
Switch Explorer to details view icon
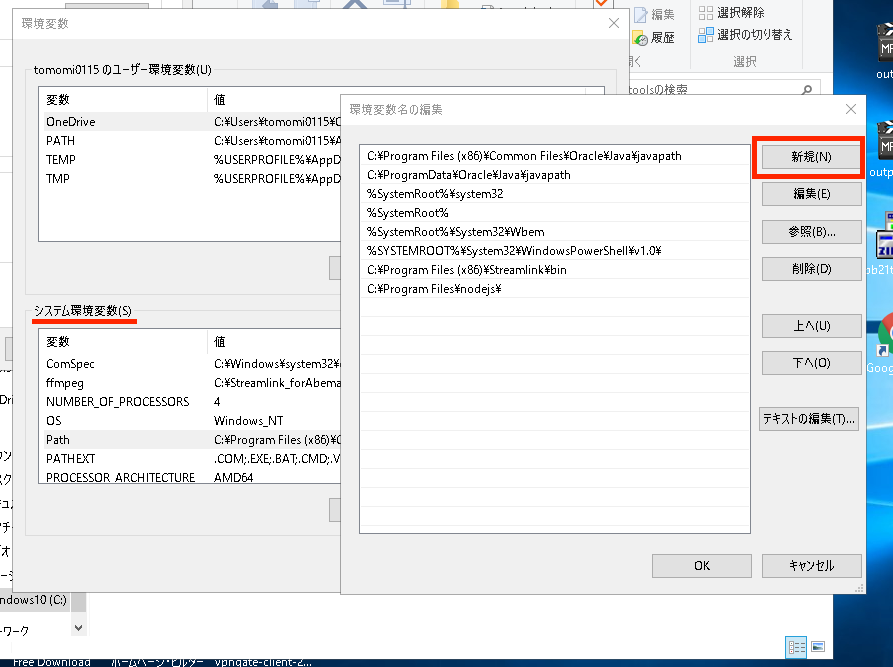coord(796,647)
